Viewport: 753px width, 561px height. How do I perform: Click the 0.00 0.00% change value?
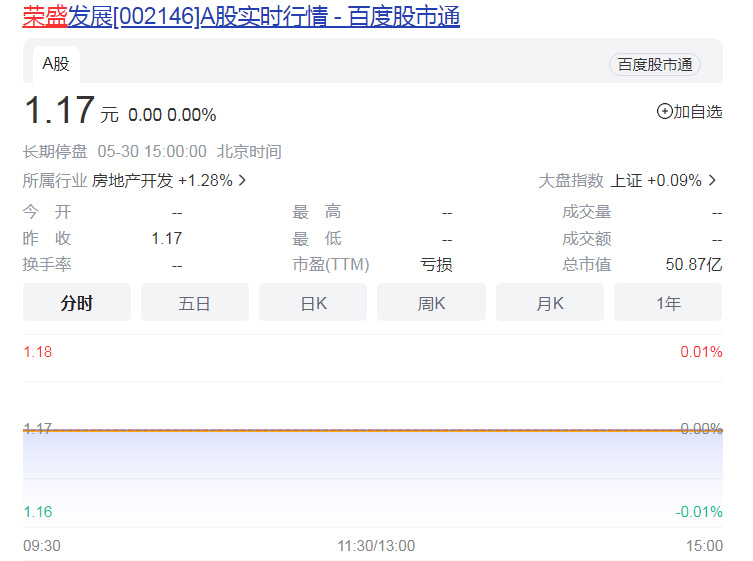click(172, 115)
